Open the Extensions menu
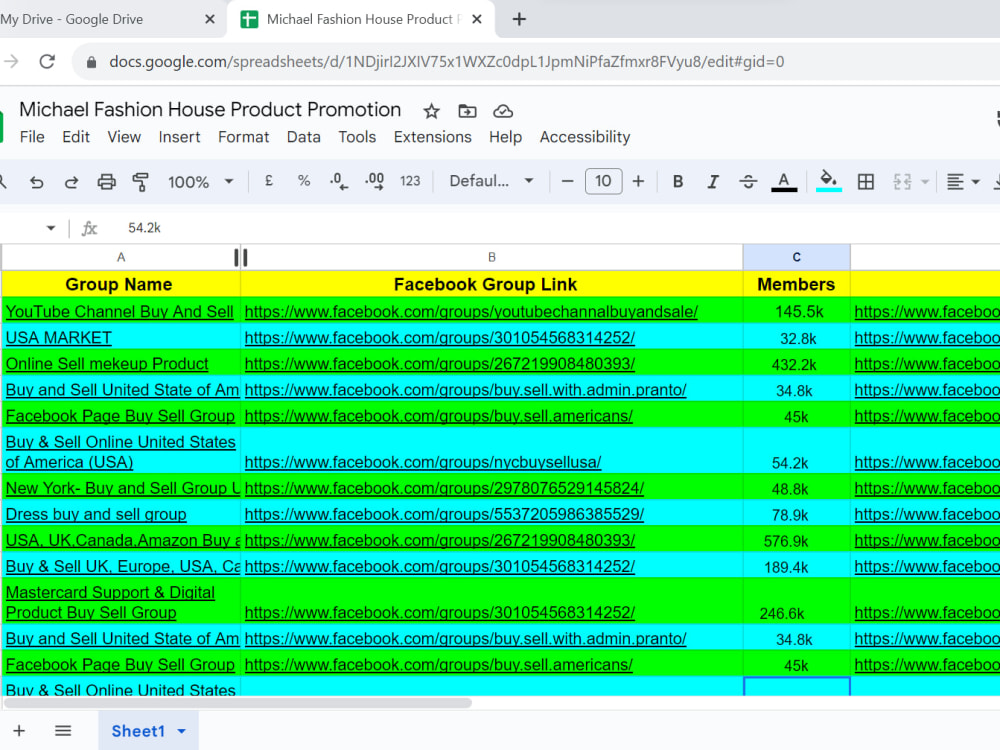Viewport: 1000px width, 750px height. tap(432, 137)
